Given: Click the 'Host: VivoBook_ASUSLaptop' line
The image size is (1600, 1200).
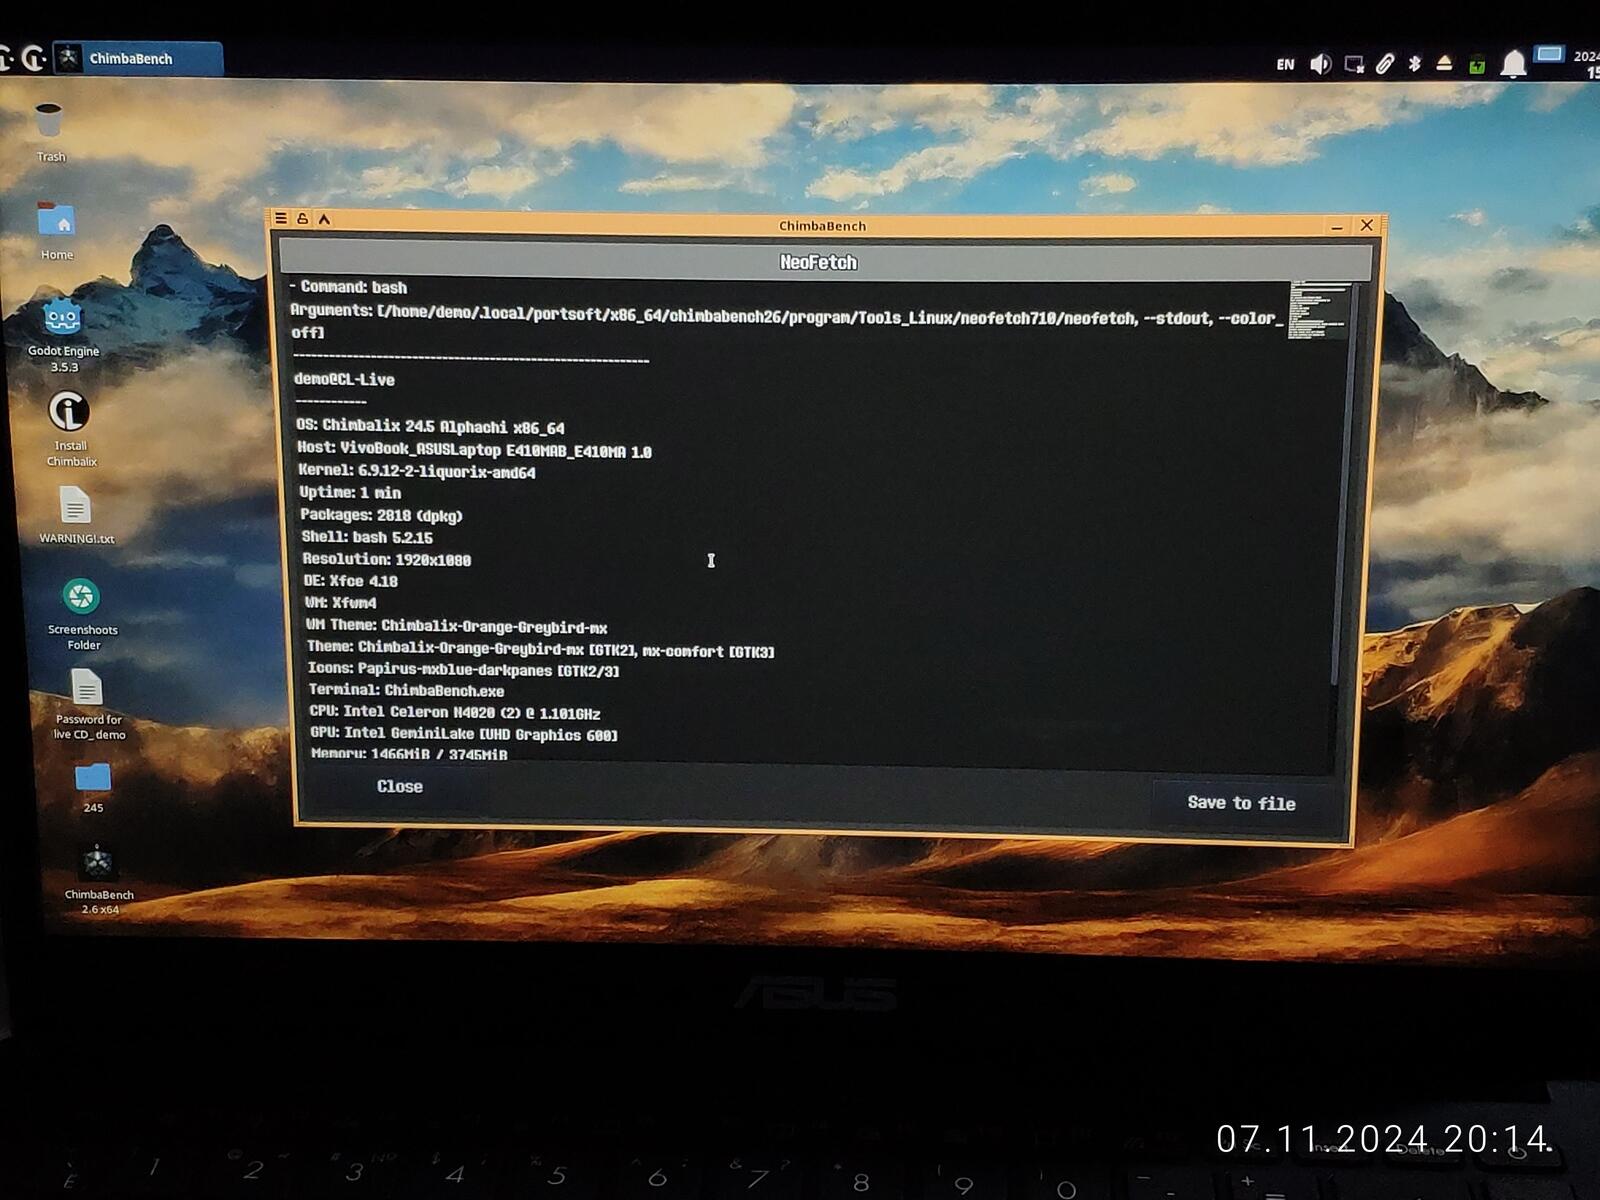Looking at the screenshot, I should (x=474, y=450).
